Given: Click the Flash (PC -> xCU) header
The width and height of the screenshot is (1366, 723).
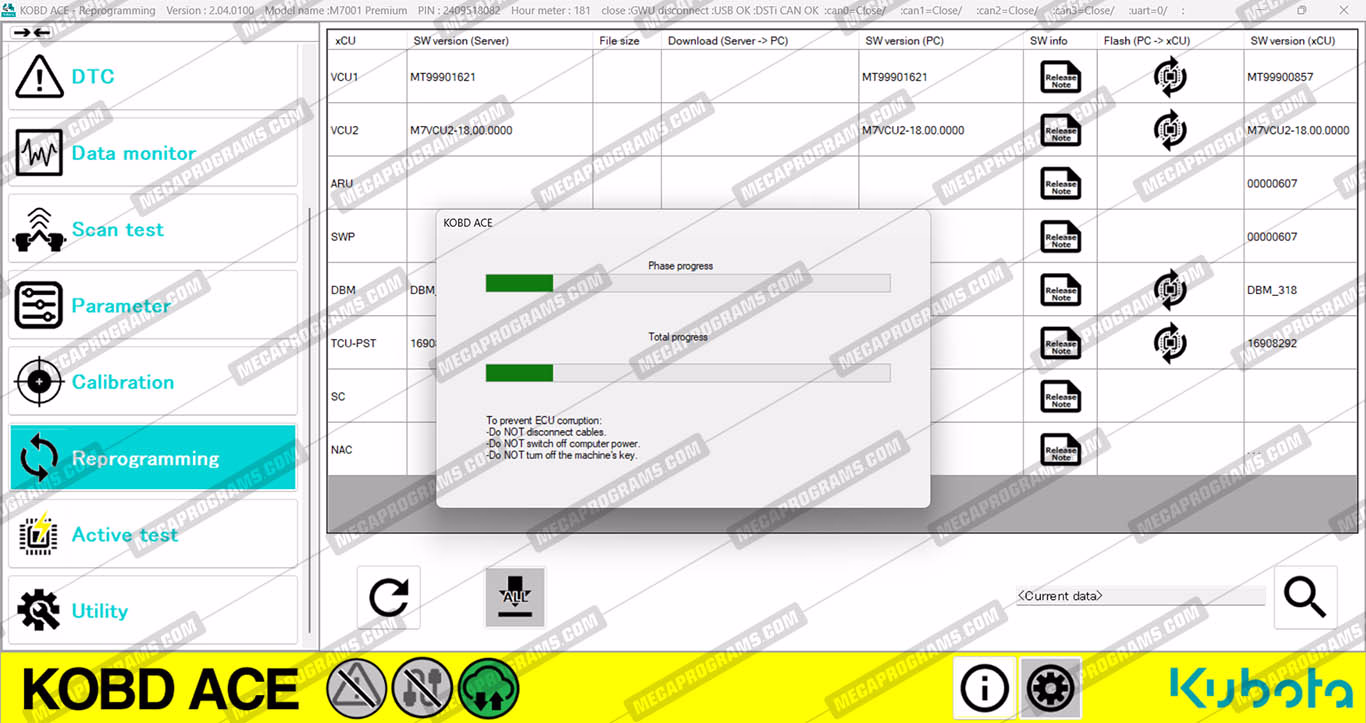Looking at the screenshot, I should [1170, 41].
